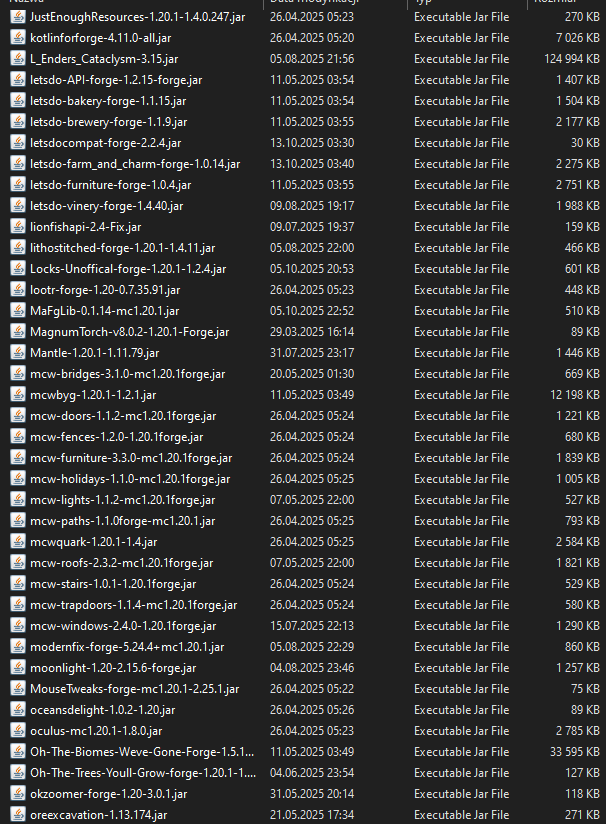
Task: Select the icon of letsdo-brewery-forge-1.1.9.jar
Action: tap(18, 122)
